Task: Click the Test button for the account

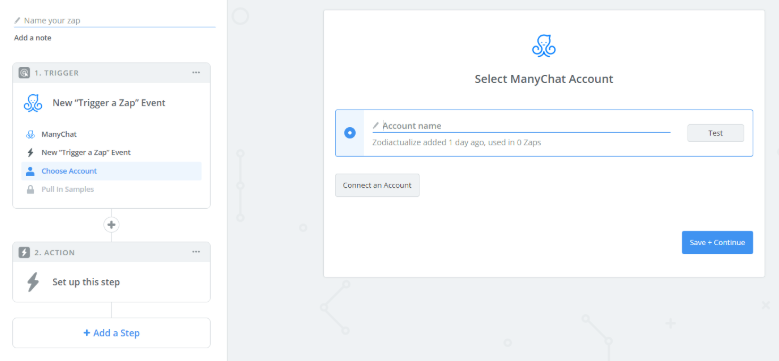Action: point(715,133)
